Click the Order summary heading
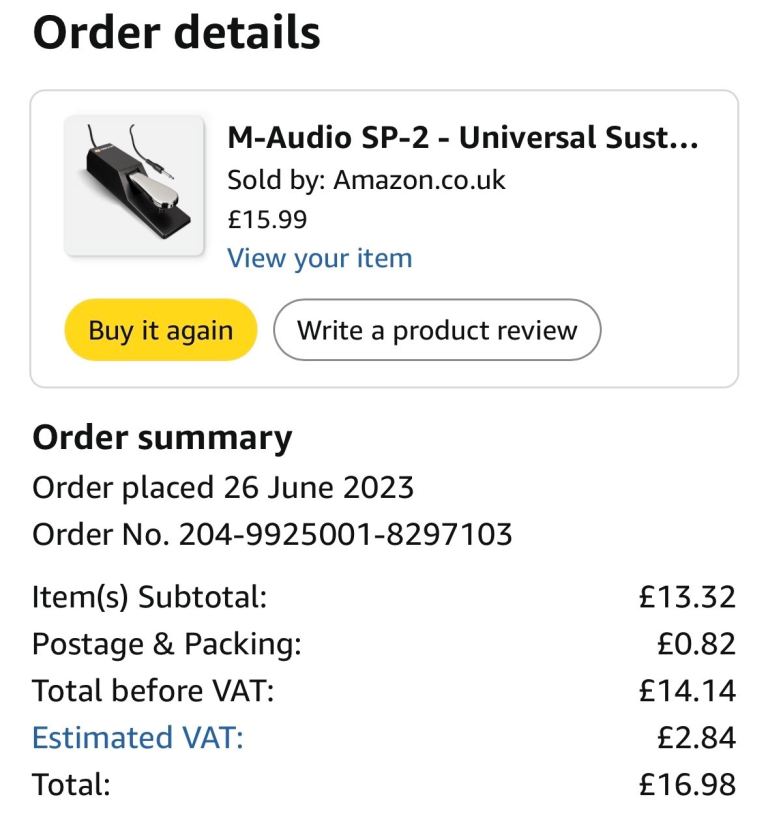The image size is (768, 814). pyautogui.click(x=162, y=438)
